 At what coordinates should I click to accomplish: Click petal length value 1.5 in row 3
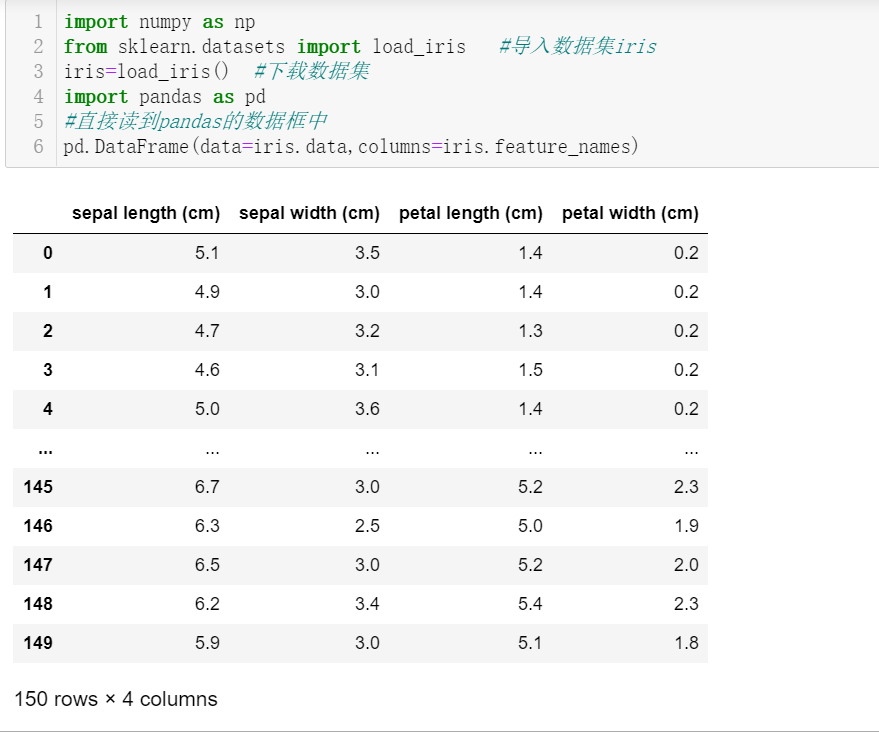tap(530, 370)
